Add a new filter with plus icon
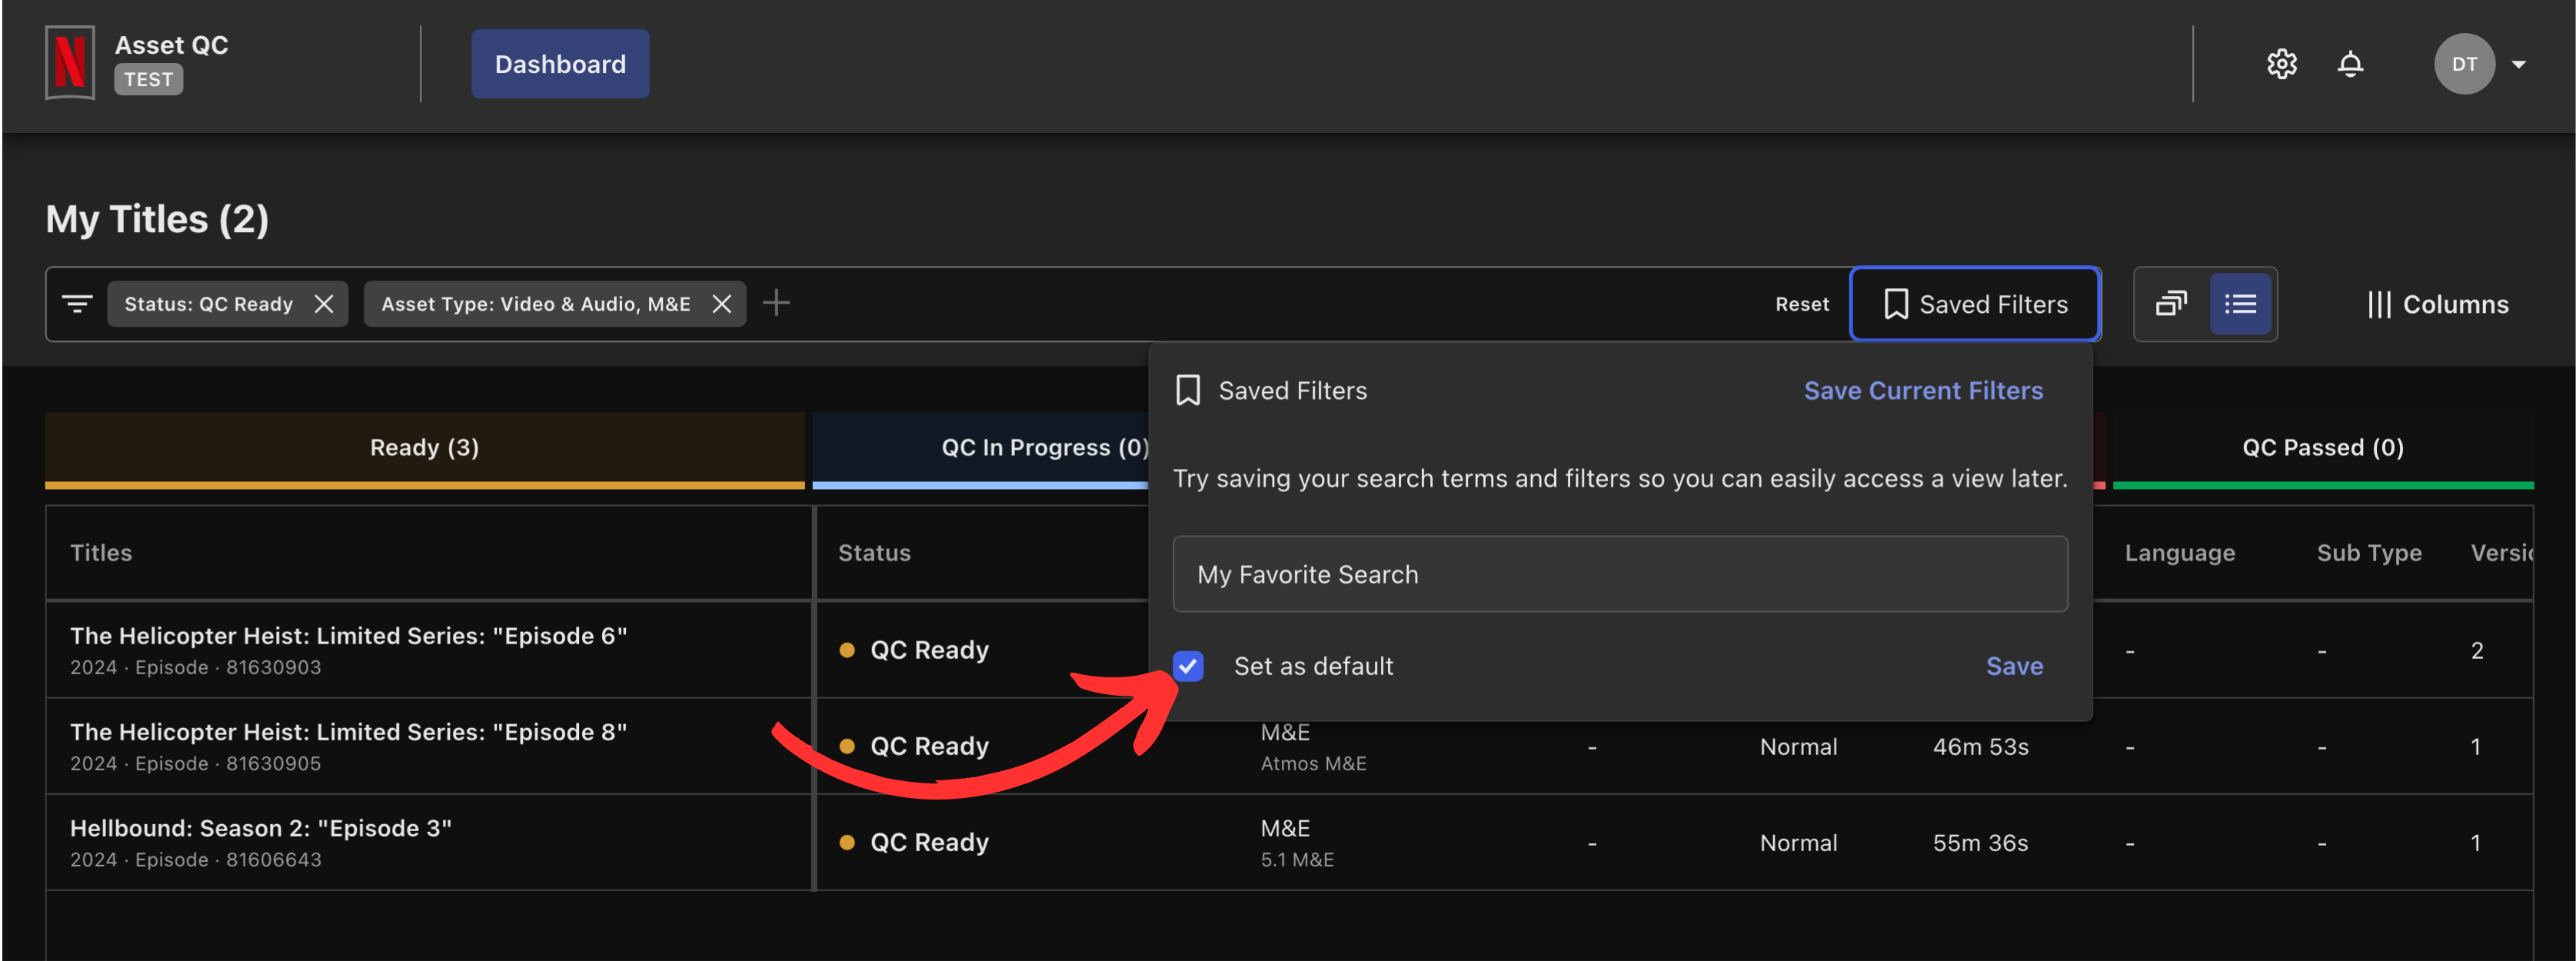This screenshot has height=961, width=2576. click(776, 303)
